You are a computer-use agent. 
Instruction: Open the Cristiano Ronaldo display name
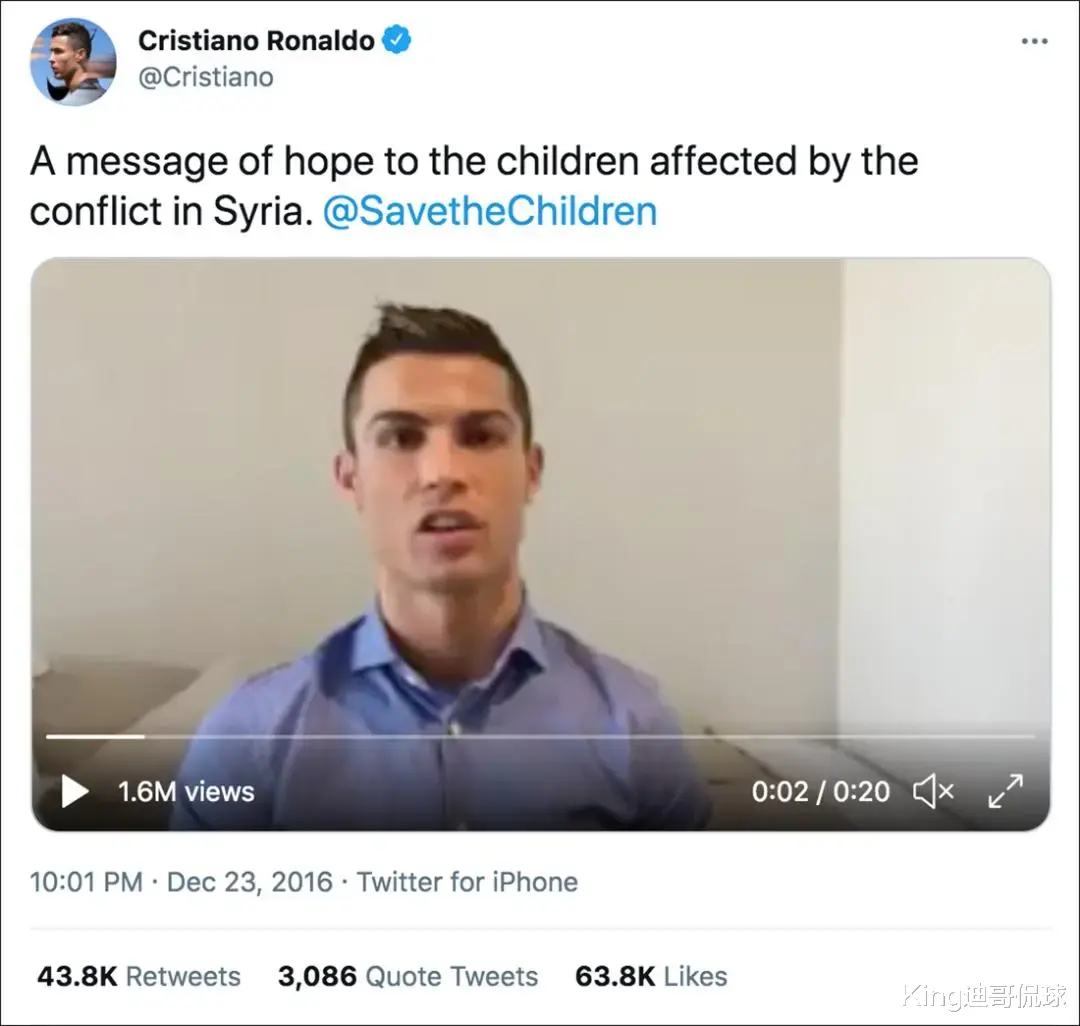click(x=256, y=41)
